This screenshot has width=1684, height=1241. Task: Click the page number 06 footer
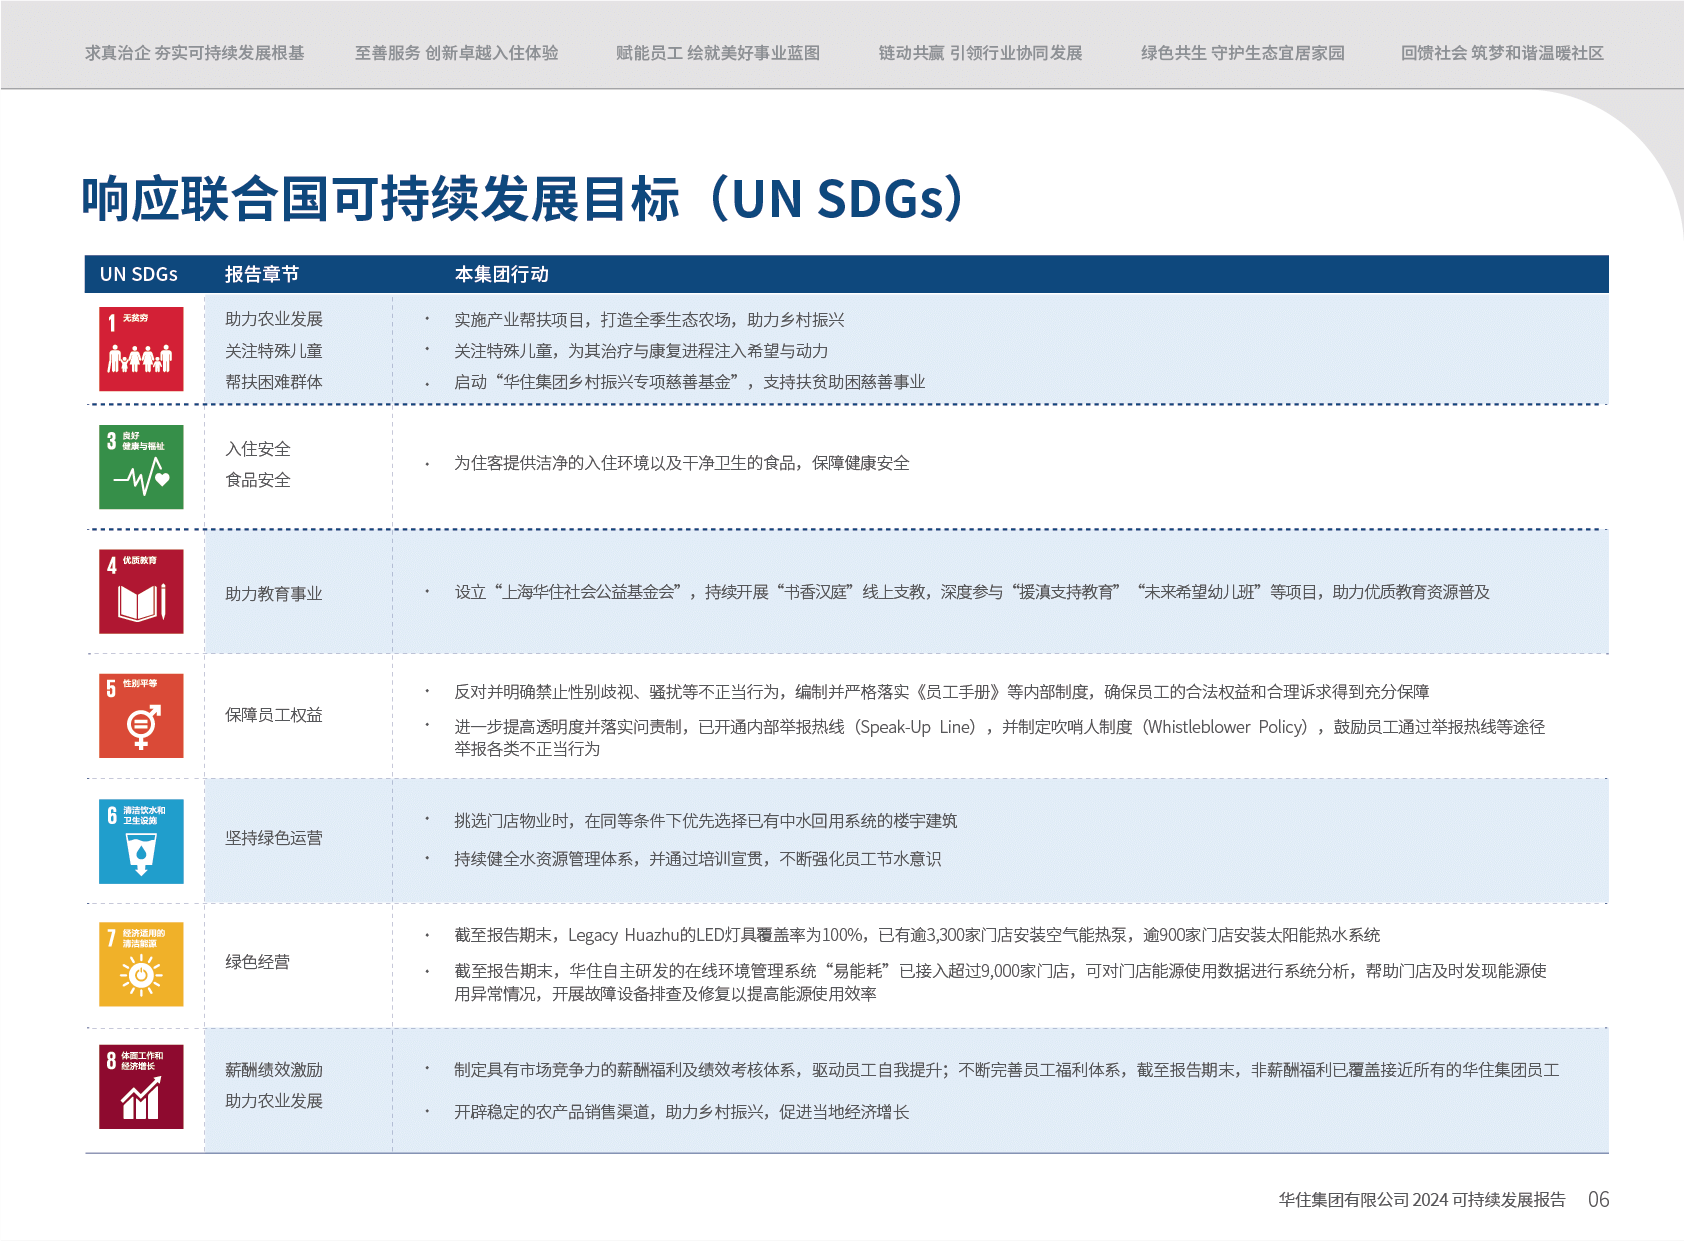pos(1598,1200)
